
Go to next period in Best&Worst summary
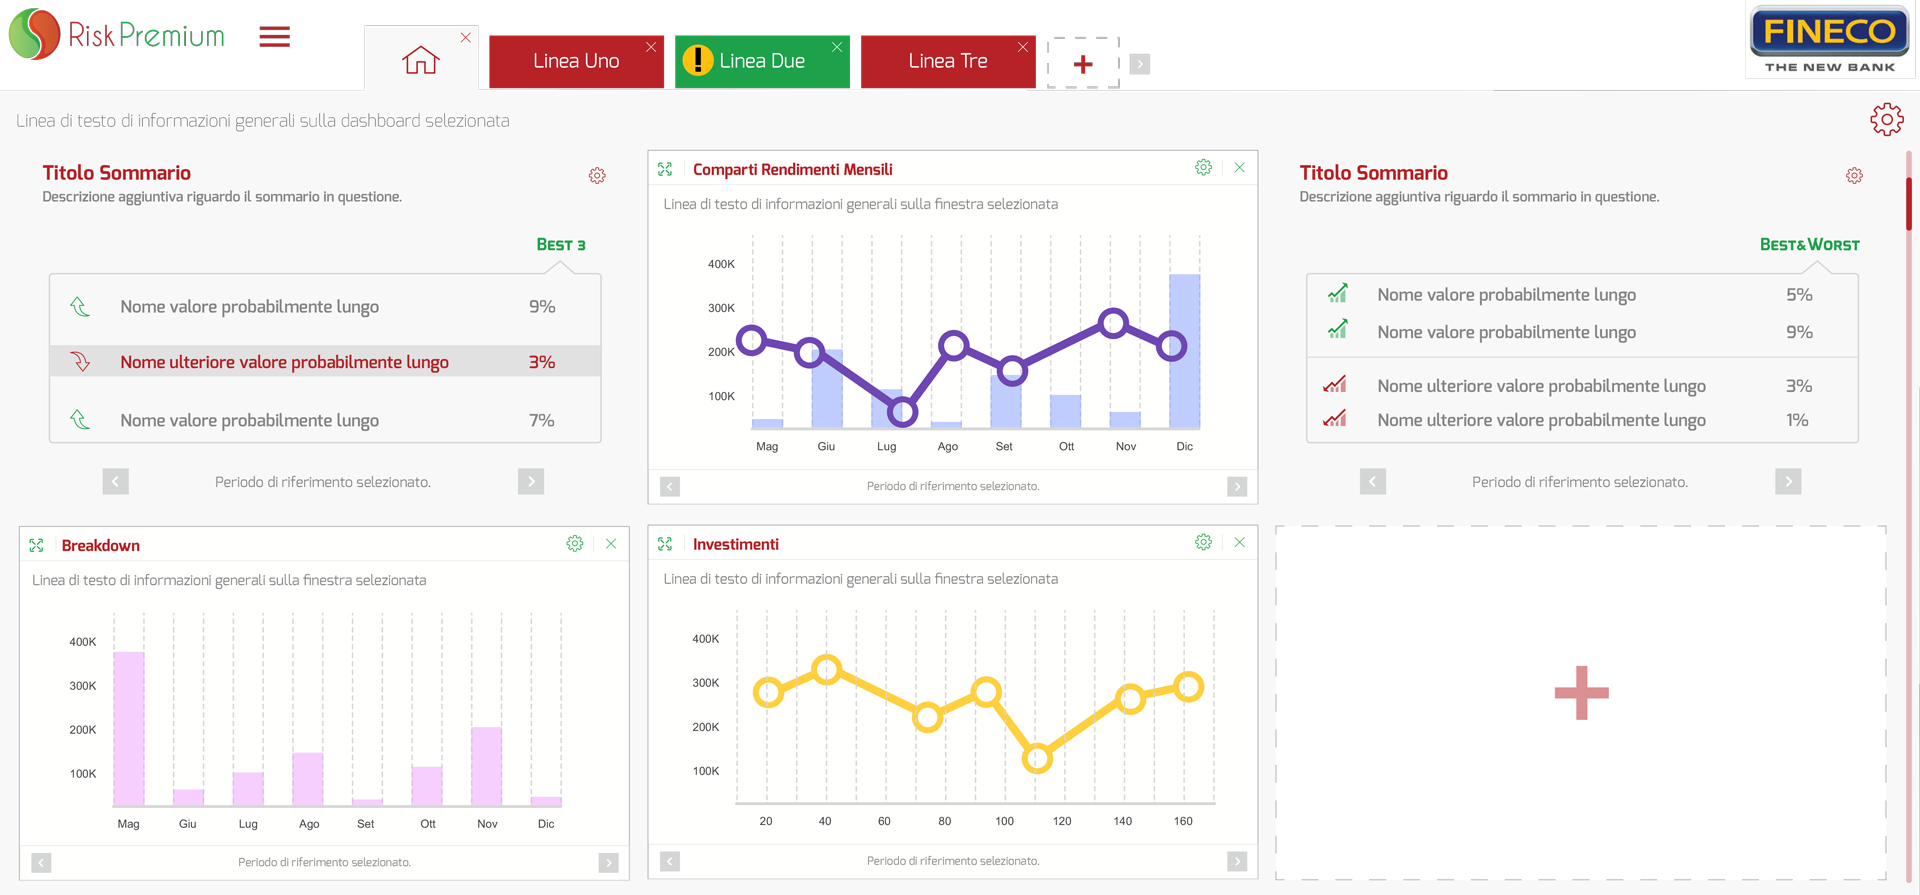click(x=1788, y=482)
